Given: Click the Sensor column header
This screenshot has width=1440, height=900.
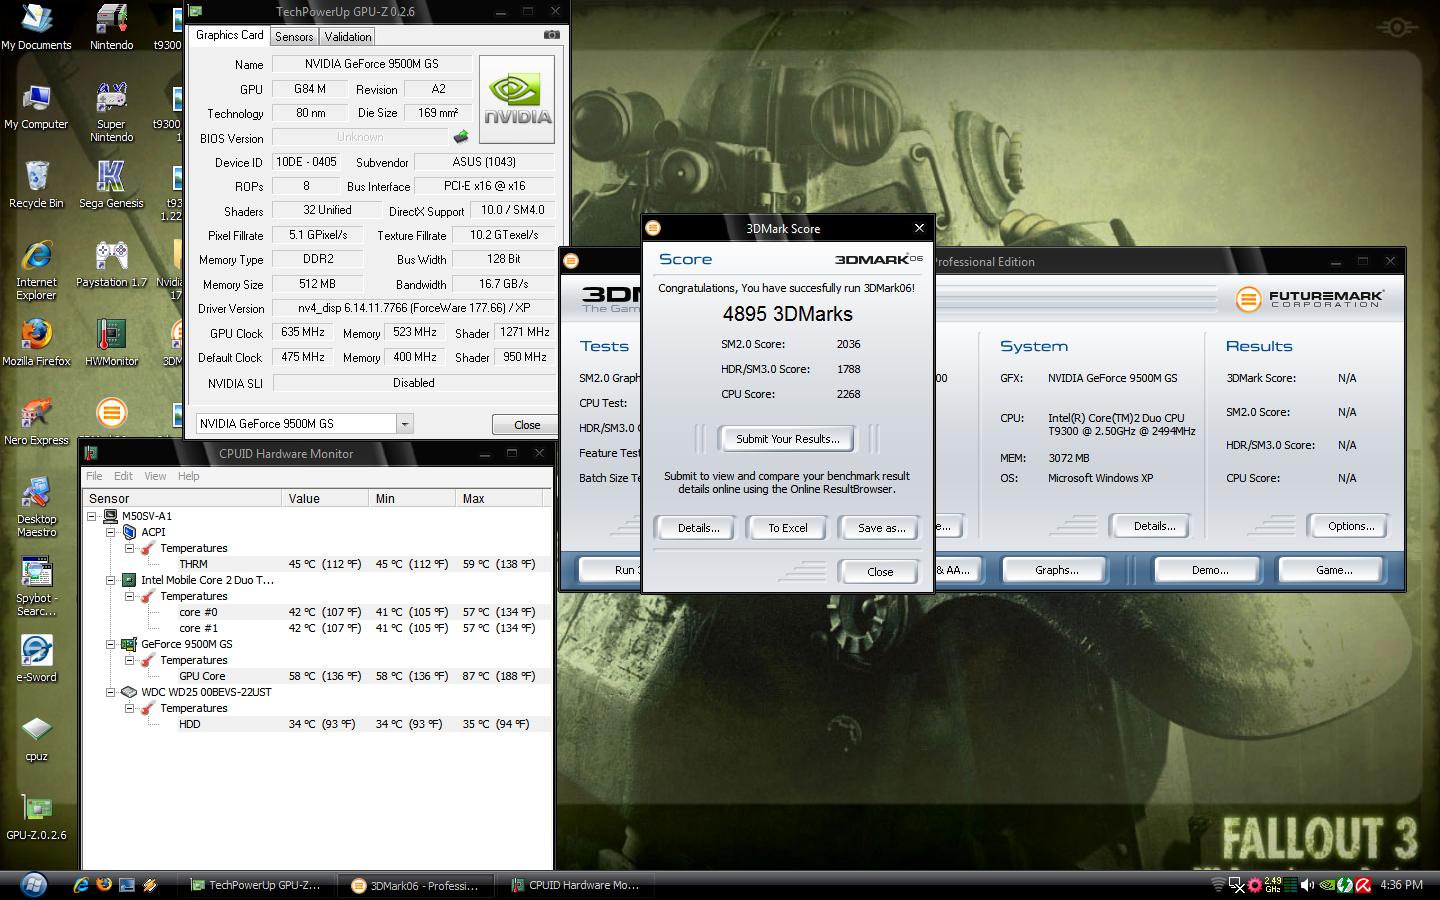Looking at the screenshot, I should [x=182, y=498].
